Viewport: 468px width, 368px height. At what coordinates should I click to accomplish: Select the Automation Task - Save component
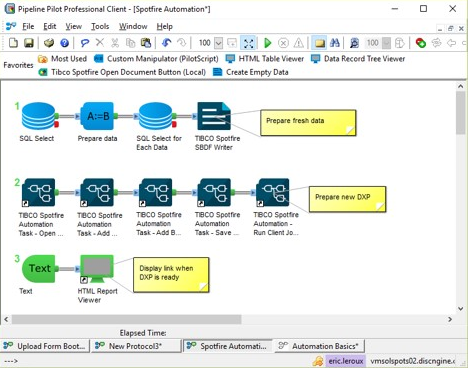[x=214, y=192]
